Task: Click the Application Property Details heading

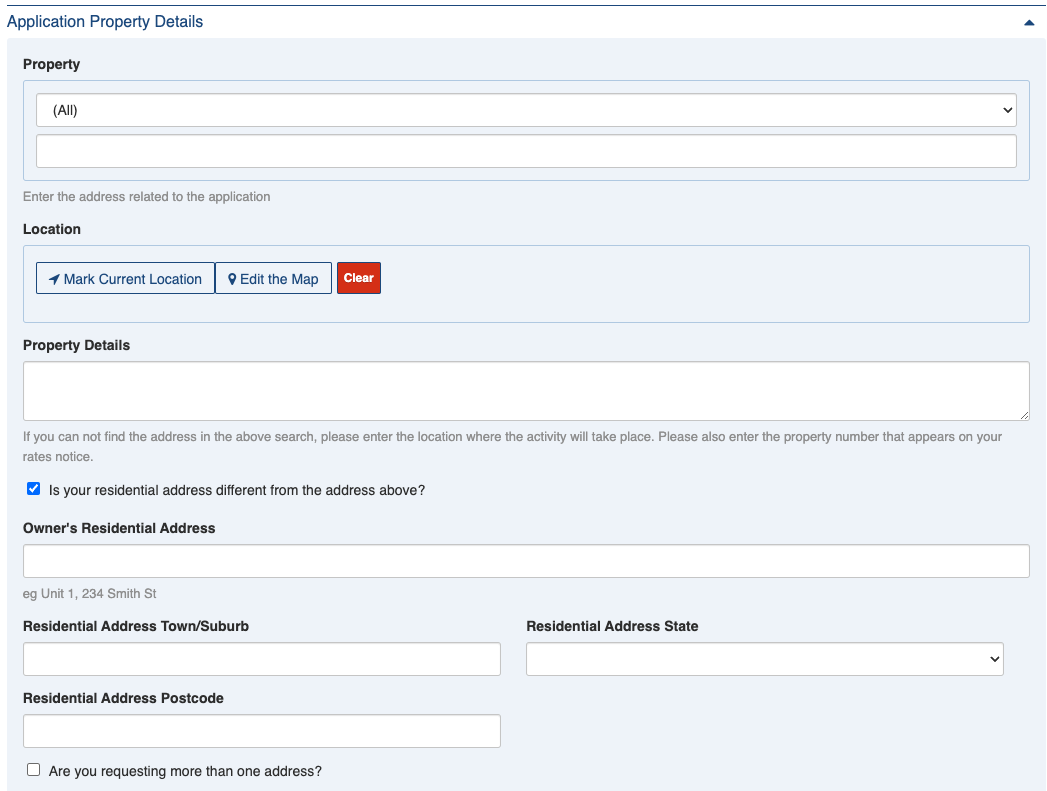Action: (105, 22)
